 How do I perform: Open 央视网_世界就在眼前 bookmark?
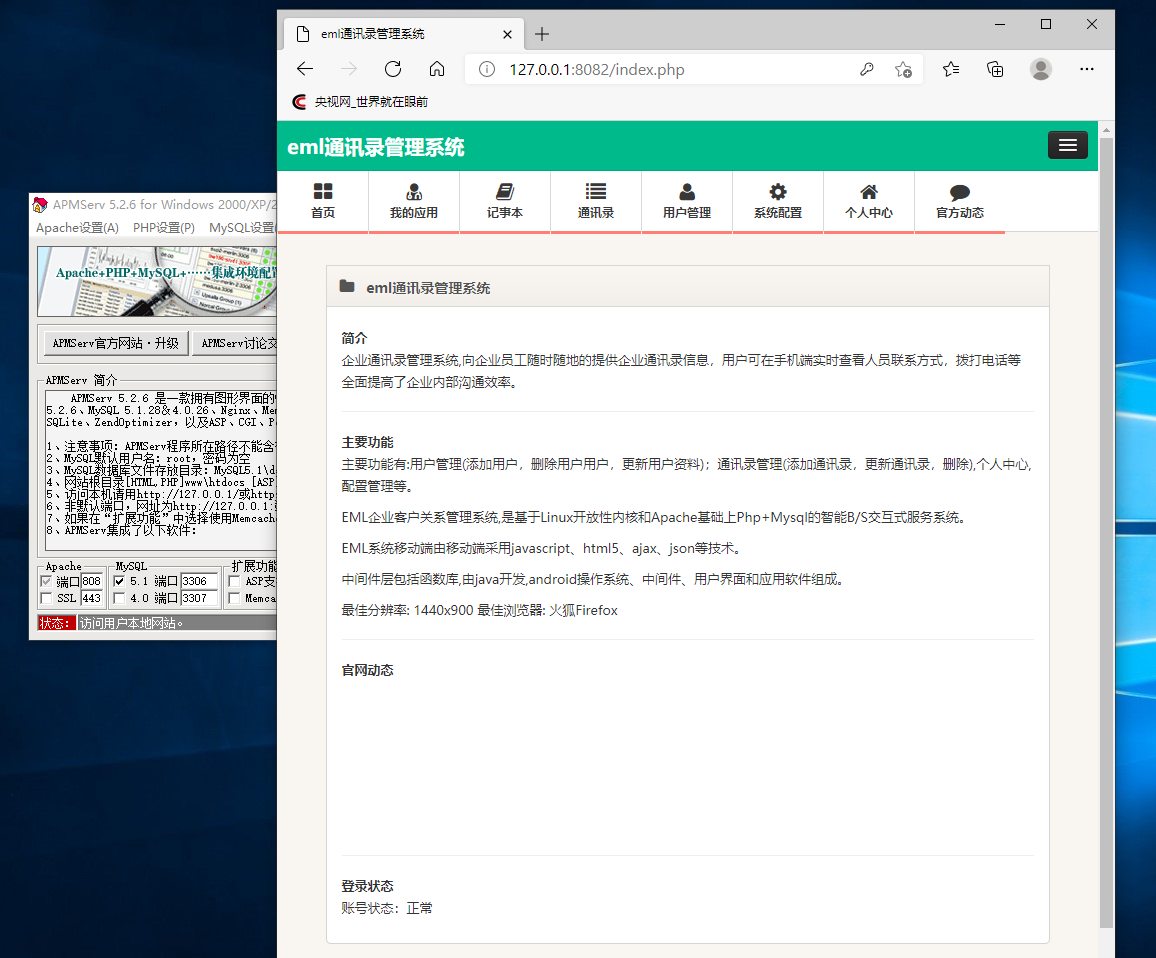pos(361,102)
